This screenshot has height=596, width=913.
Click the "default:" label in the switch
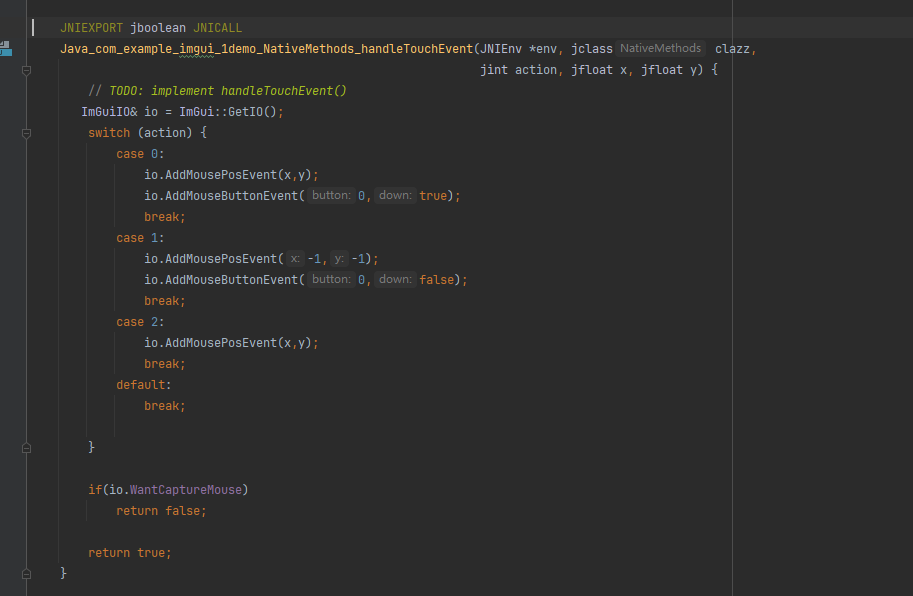(x=143, y=385)
